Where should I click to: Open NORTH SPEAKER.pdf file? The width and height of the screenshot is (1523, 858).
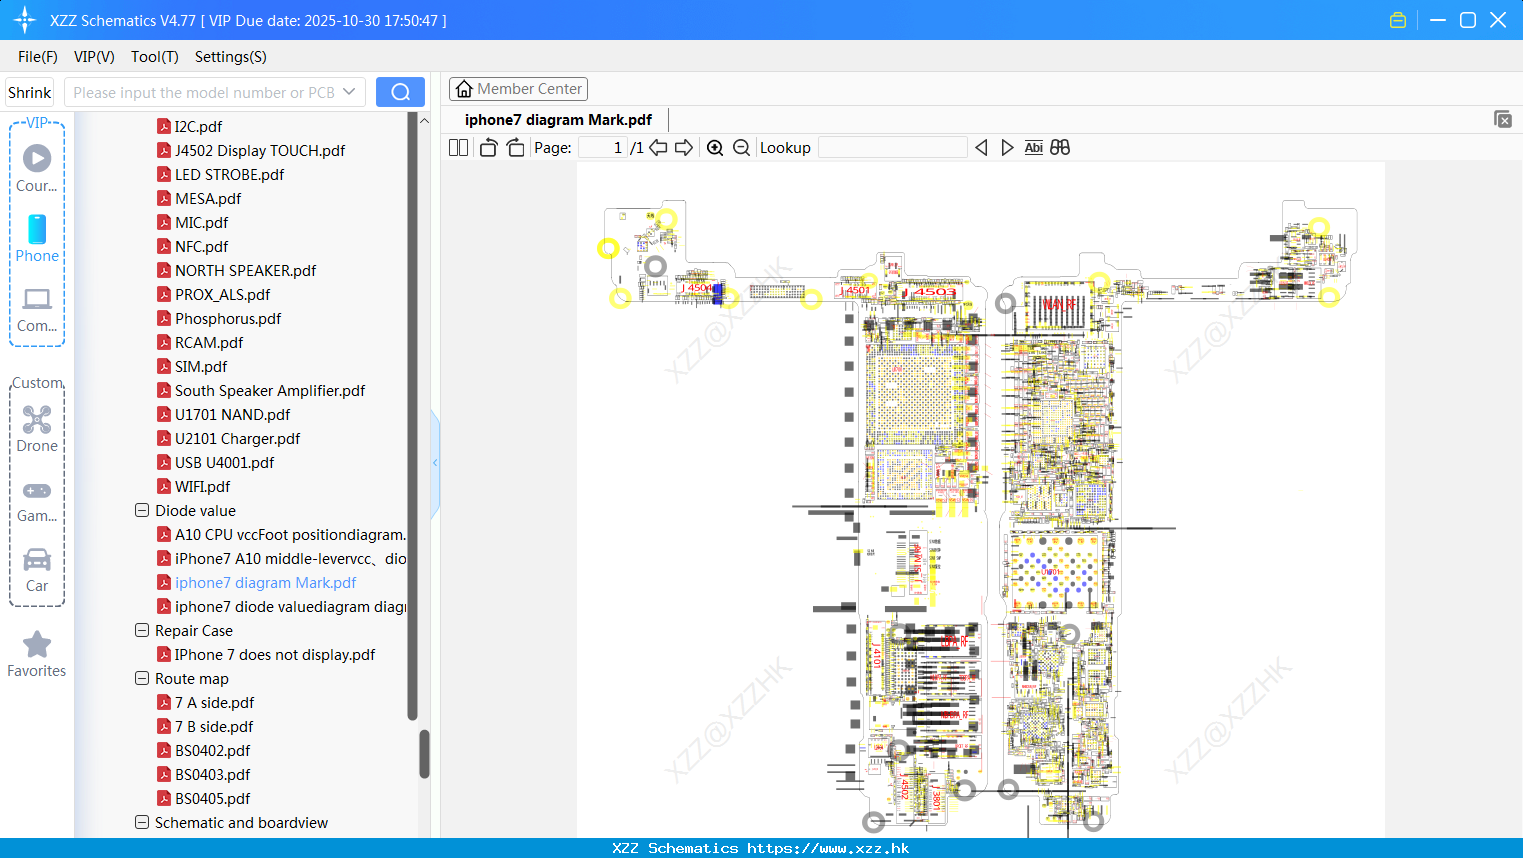[245, 270]
